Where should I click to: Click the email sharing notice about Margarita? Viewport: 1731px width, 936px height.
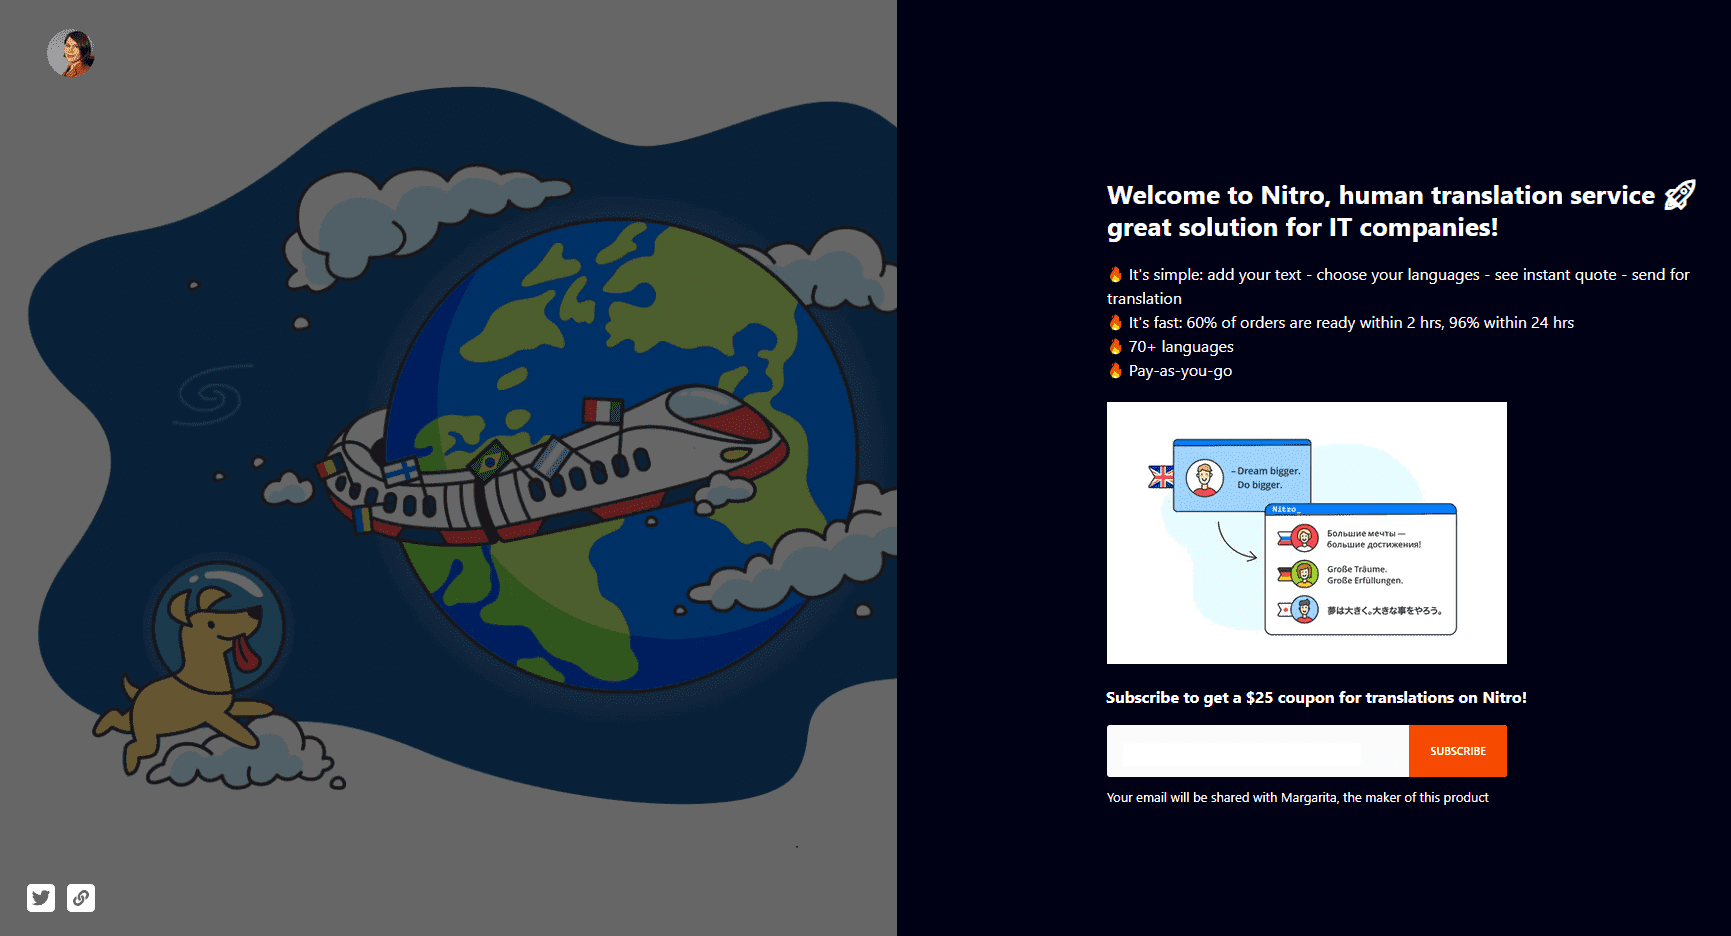(1297, 798)
